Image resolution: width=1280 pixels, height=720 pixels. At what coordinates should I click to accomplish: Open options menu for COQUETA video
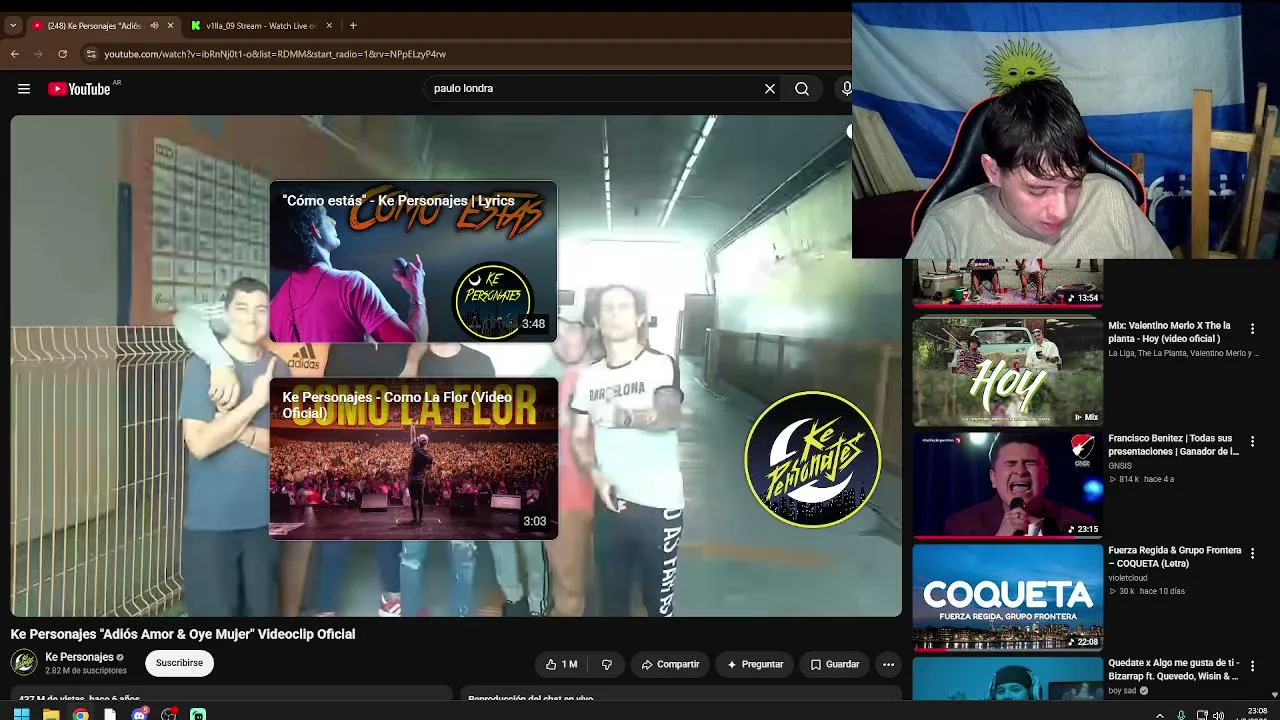click(1252, 553)
